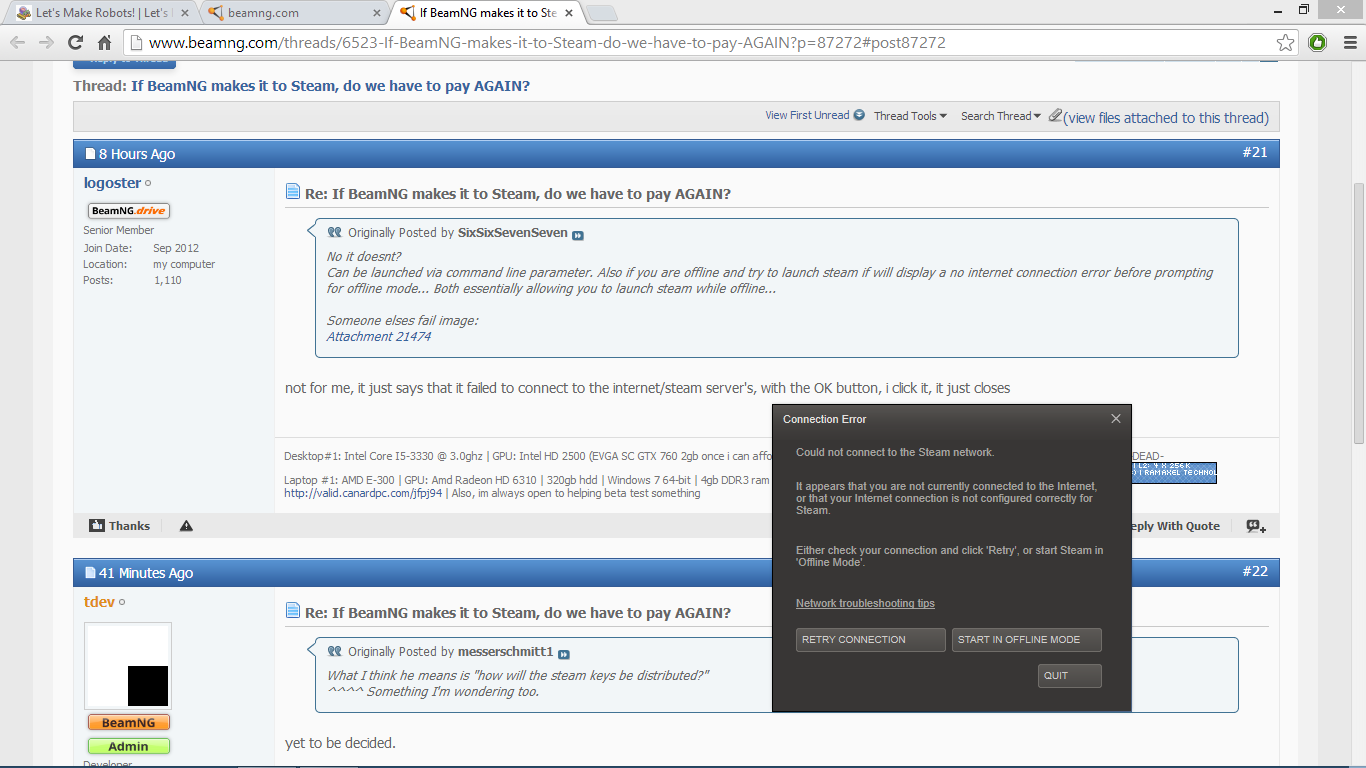Image resolution: width=1366 pixels, height=768 pixels.
Task: Click view files attached to this thread
Action: (1166, 117)
